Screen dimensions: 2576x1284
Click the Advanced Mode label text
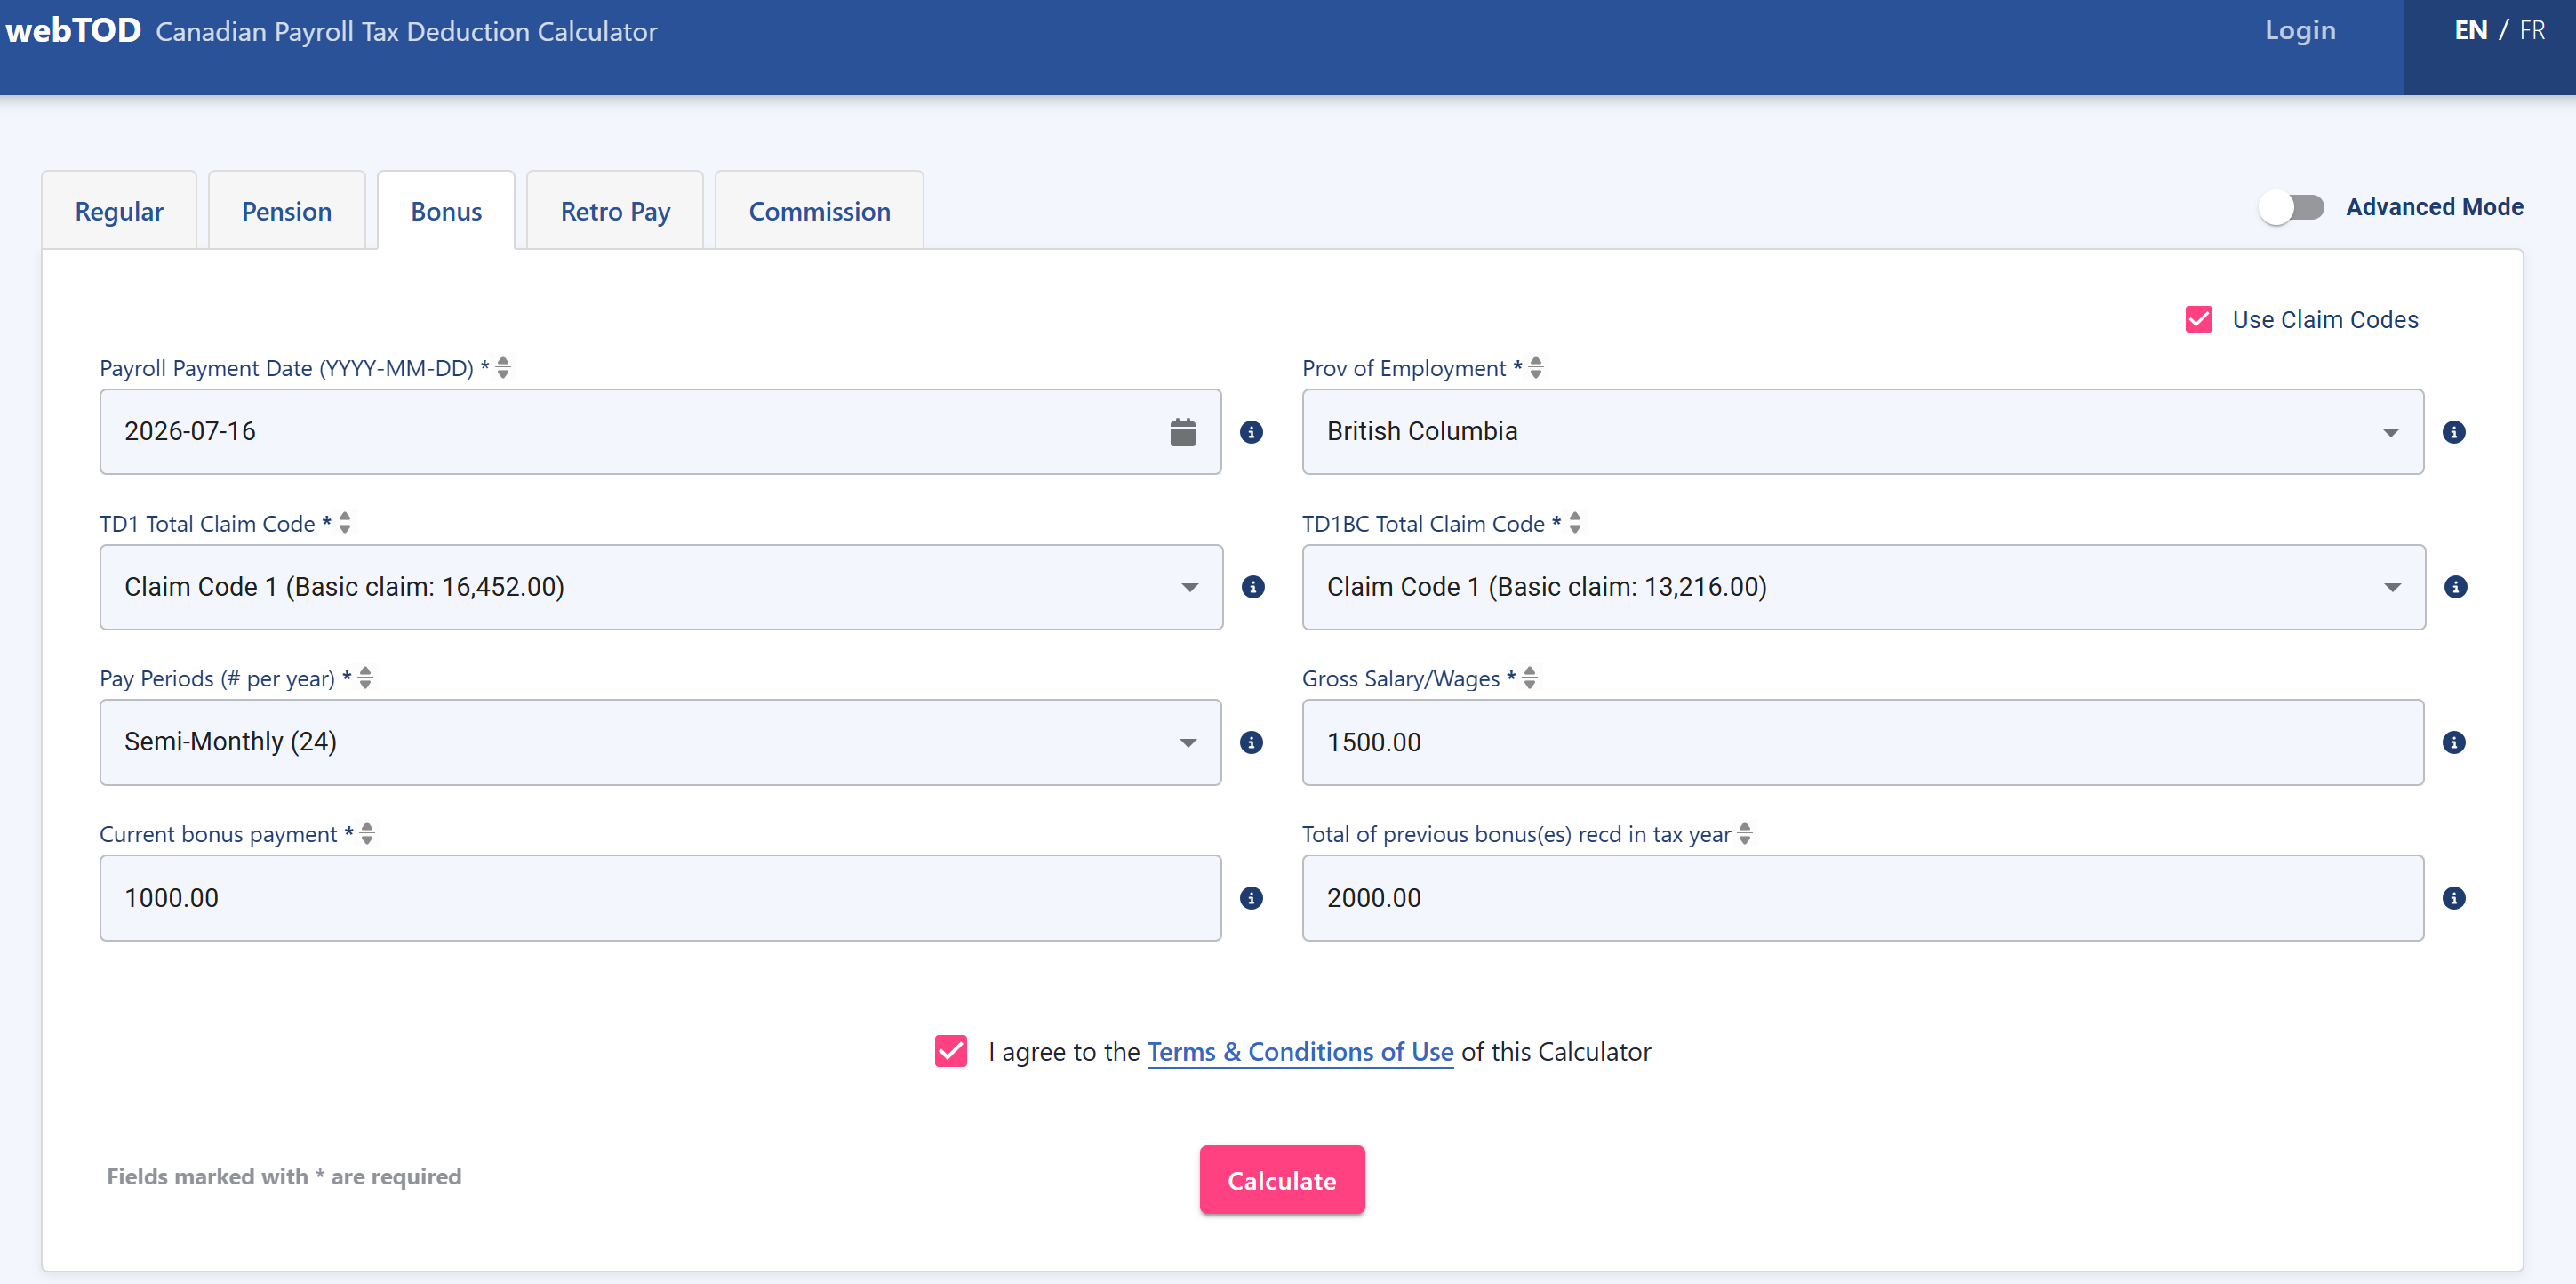(x=2434, y=207)
